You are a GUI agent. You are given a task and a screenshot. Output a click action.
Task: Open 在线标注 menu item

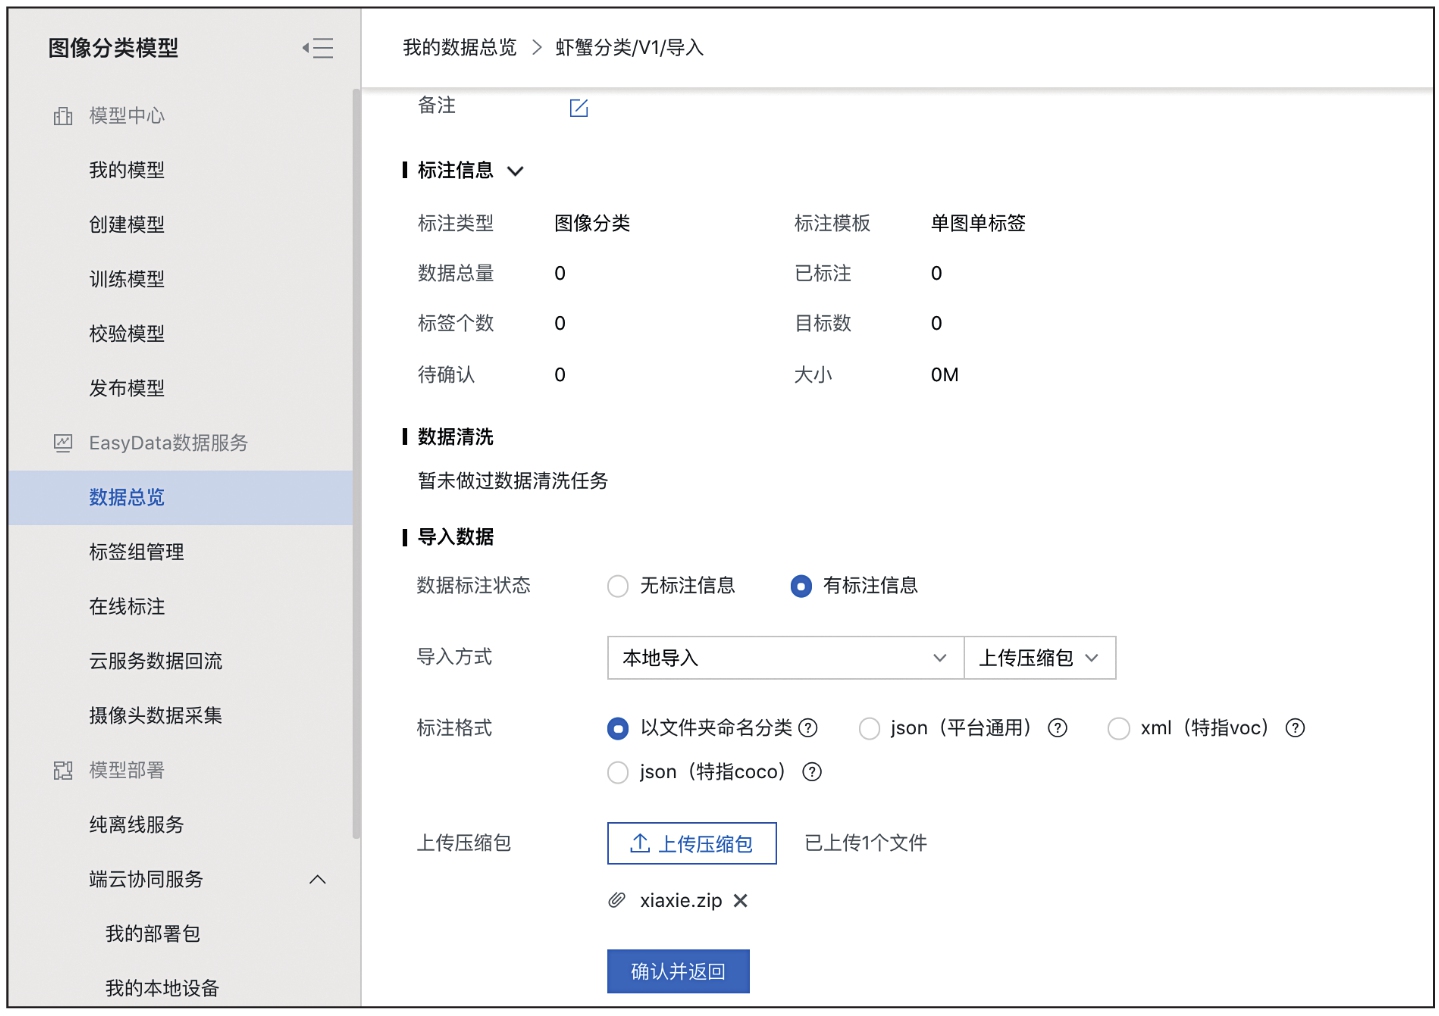click(x=127, y=607)
